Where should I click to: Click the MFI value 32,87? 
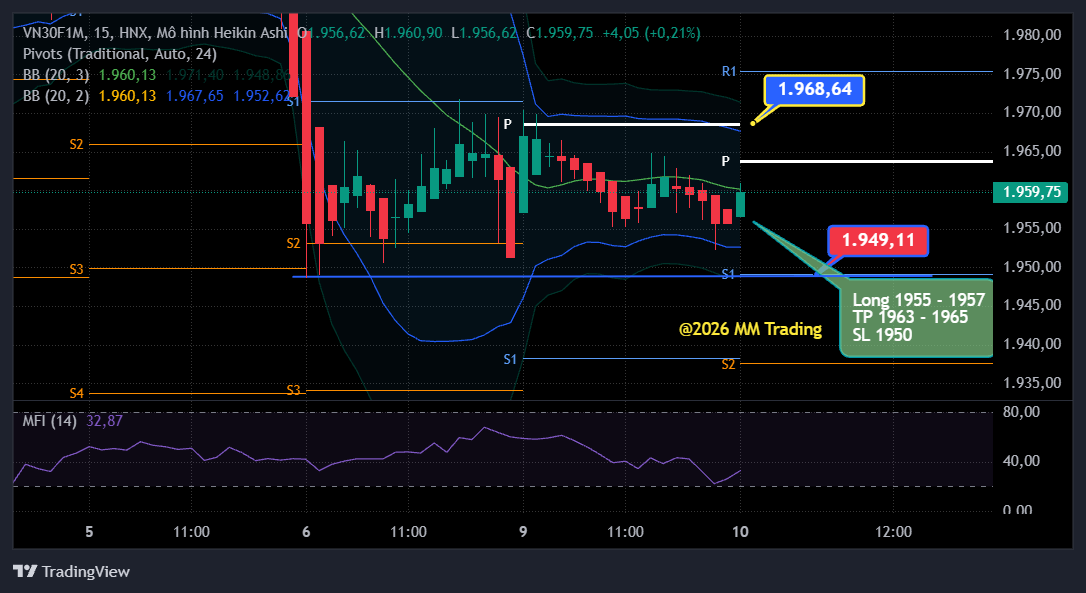pyautogui.click(x=104, y=421)
